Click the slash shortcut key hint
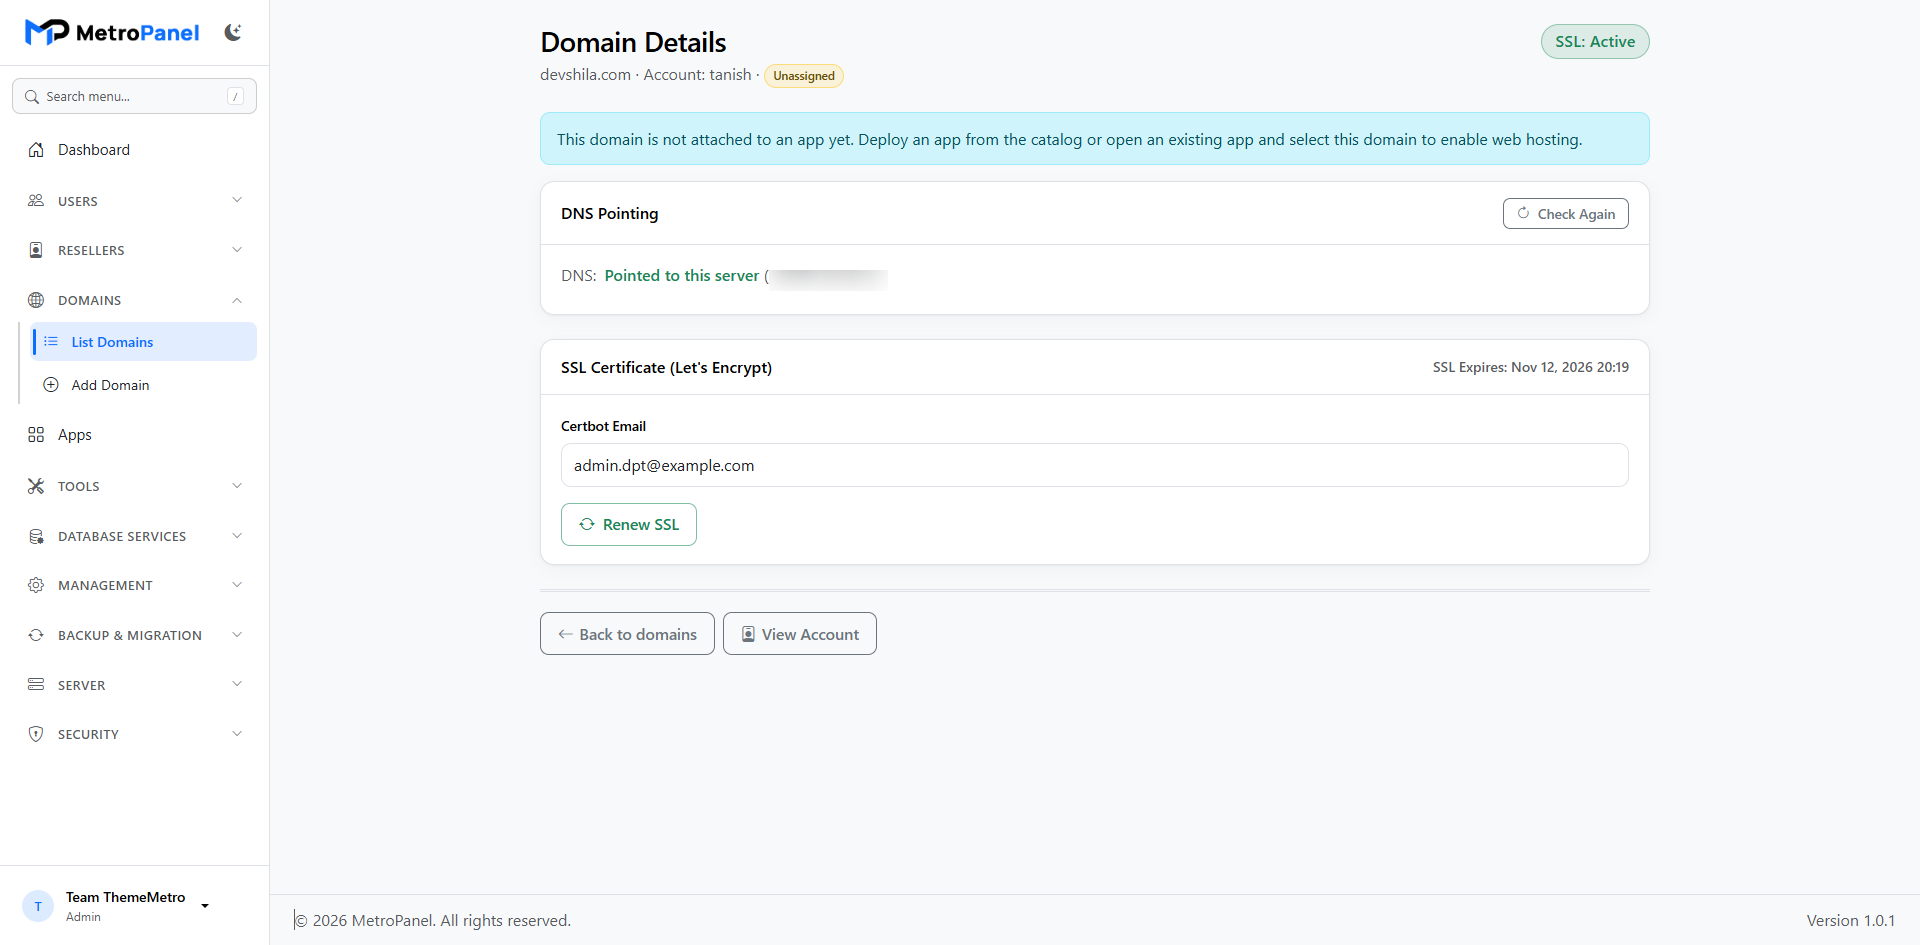 [236, 96]
